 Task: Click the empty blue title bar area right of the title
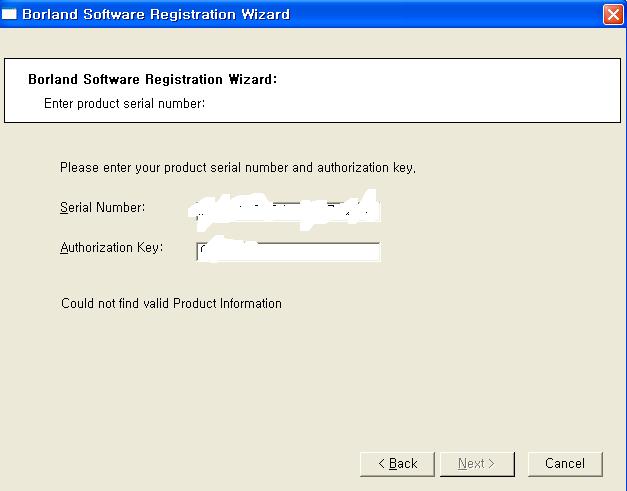point(450,15)
